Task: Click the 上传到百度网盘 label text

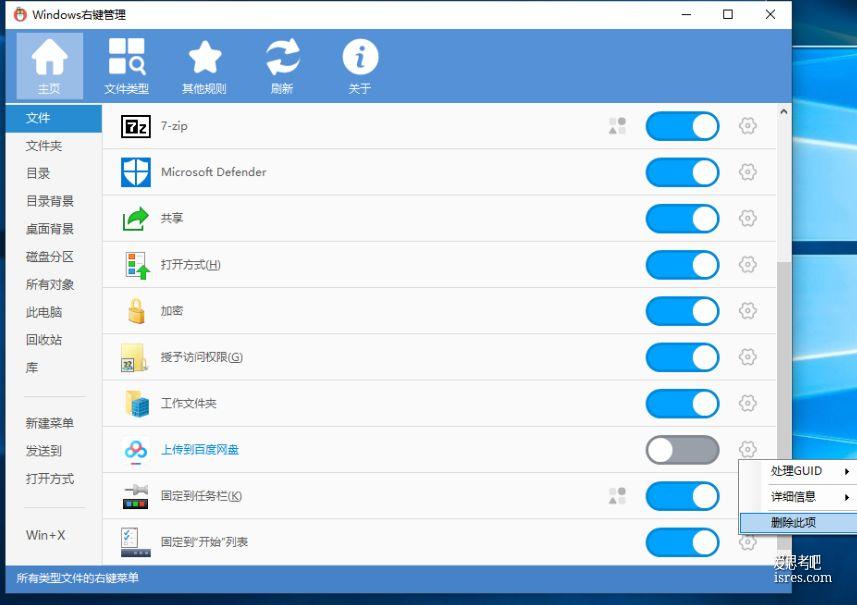Action: click(x=199, y=450)
